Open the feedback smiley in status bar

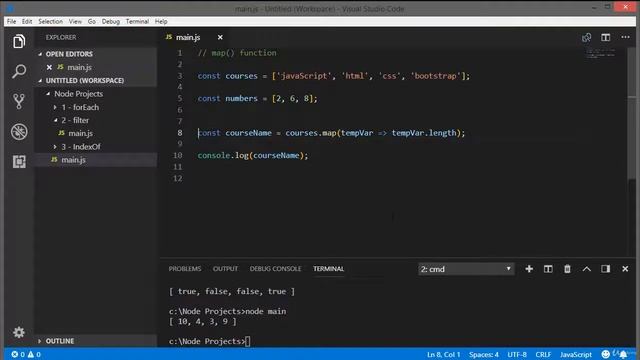click(606, 354)
